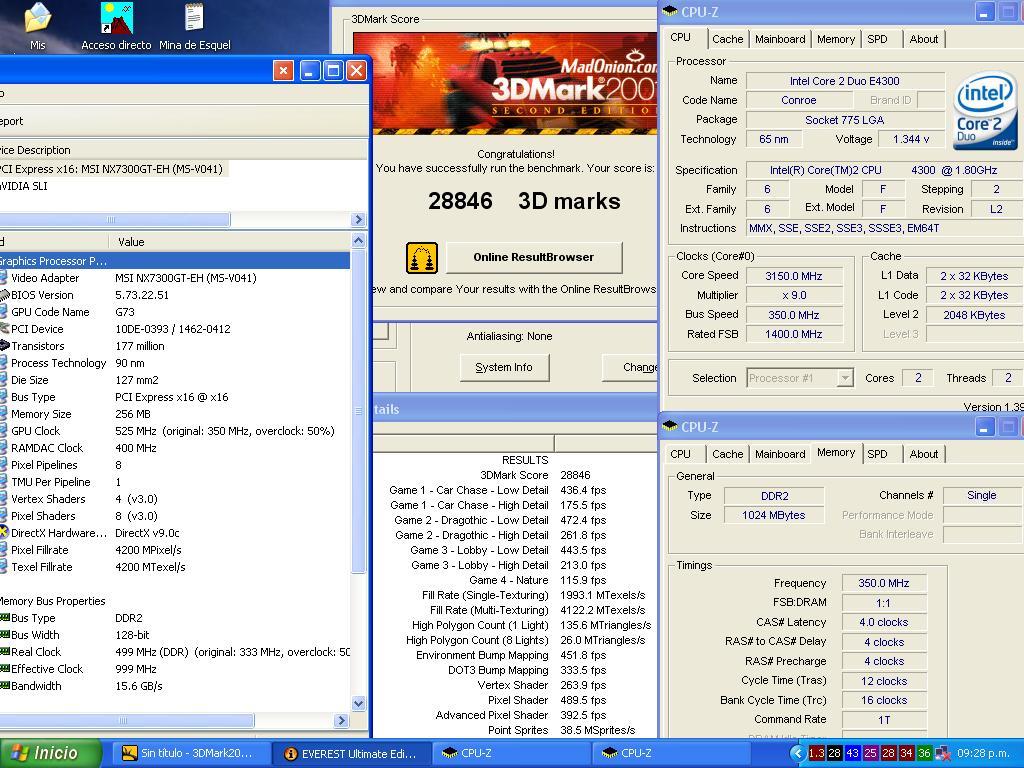Click the PCI Device row icon

pyautogui.click(x=4, y=329)
